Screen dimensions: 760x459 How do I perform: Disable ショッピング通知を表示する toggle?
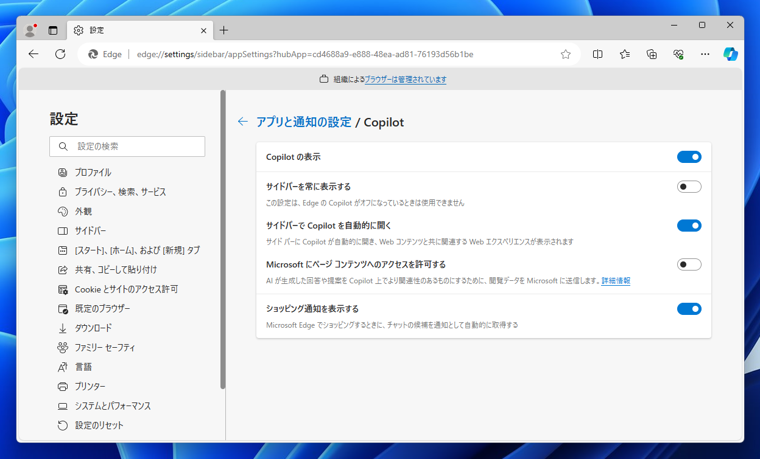[x=689, y=309]
